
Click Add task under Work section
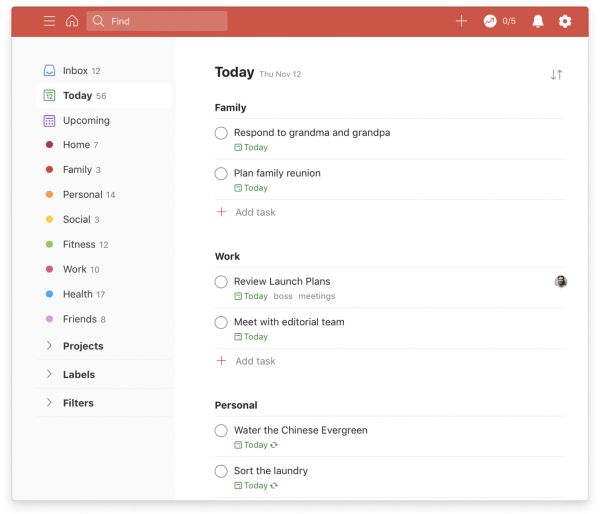(x=254, y=361)
